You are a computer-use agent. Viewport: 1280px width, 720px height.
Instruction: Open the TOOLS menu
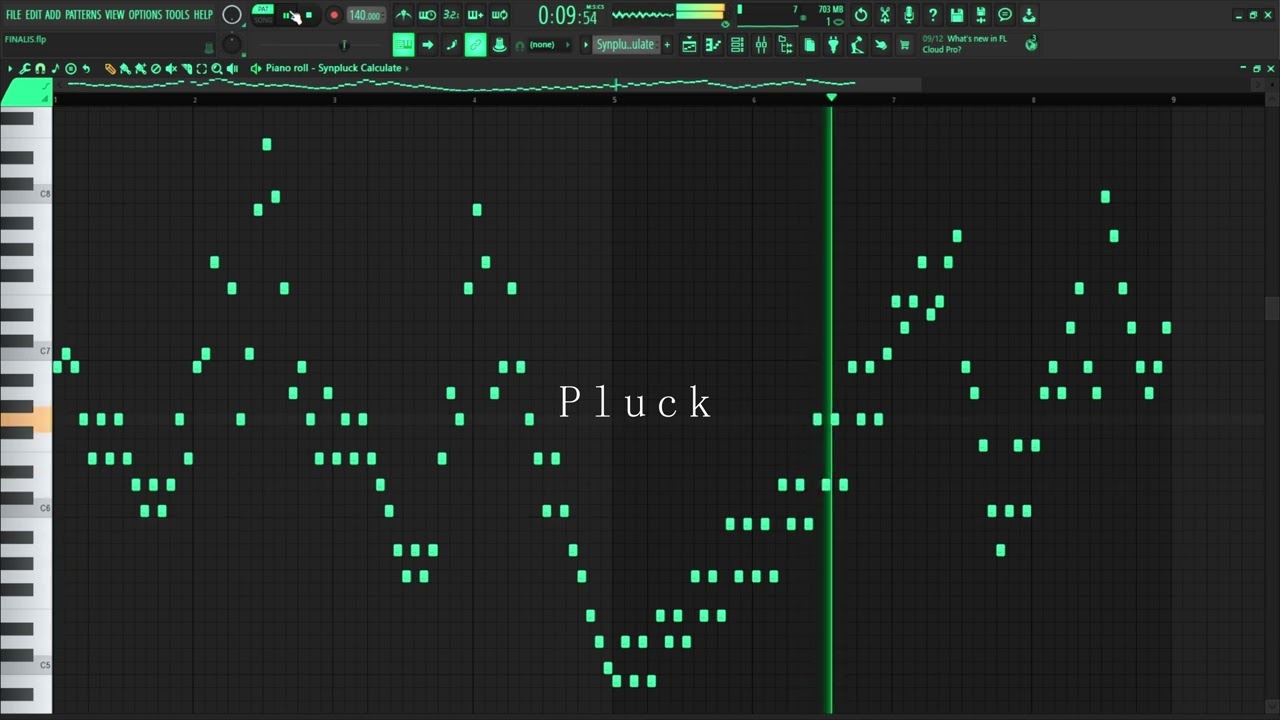[177, 15]
